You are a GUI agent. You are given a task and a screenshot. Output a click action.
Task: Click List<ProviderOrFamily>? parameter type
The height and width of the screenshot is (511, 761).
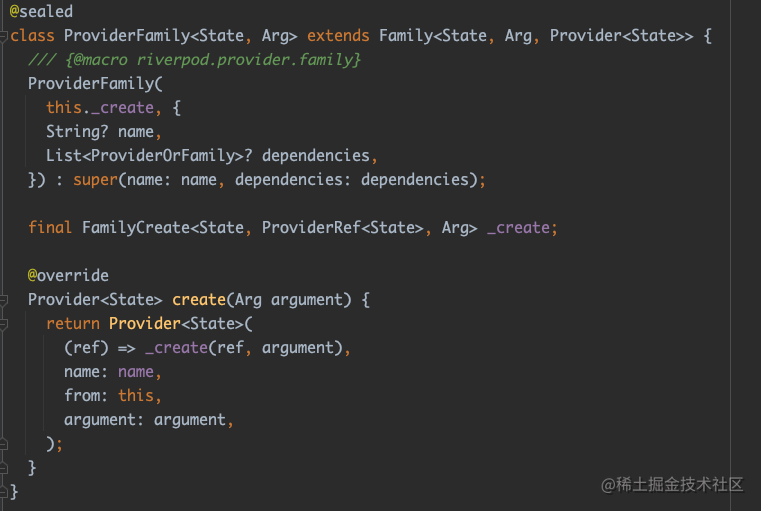pos(149,156)
